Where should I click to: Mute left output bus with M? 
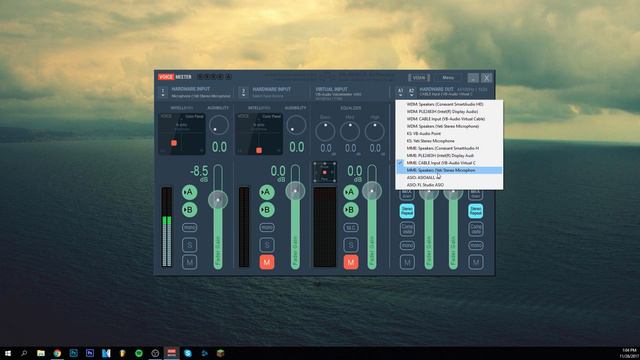[x=407, y=262]
